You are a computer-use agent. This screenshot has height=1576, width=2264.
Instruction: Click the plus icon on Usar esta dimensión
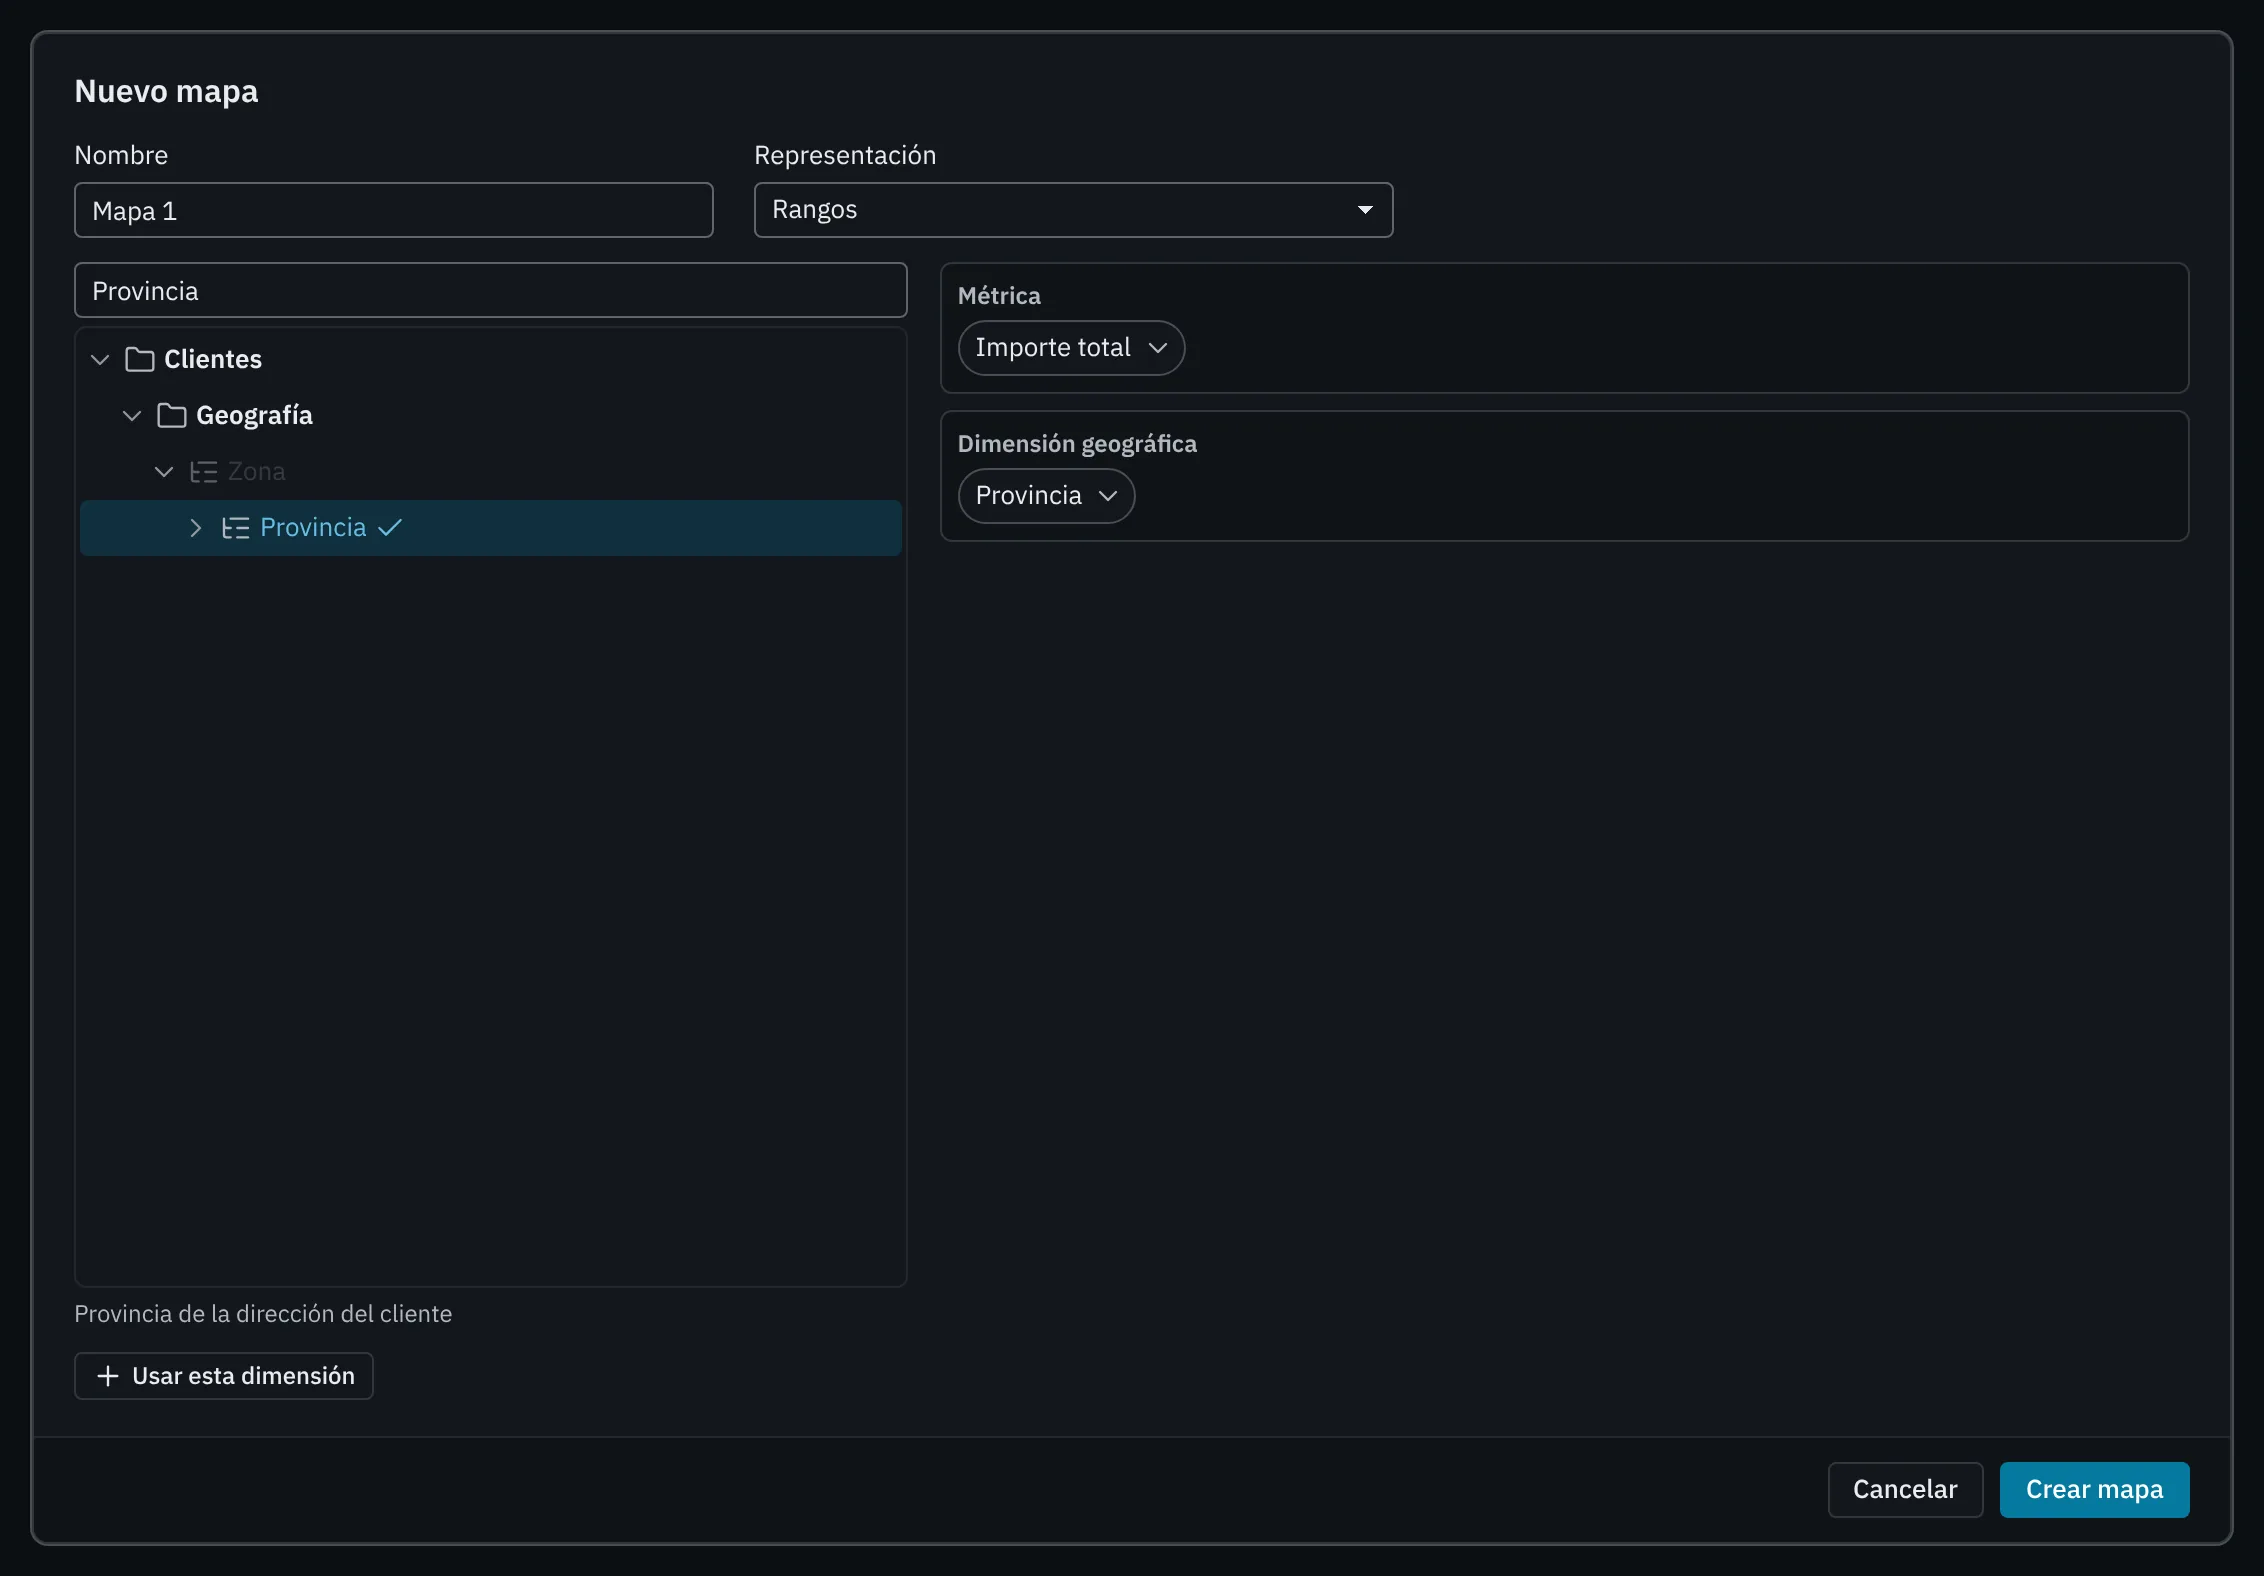pyautogui.click(x=108, y=1376)
